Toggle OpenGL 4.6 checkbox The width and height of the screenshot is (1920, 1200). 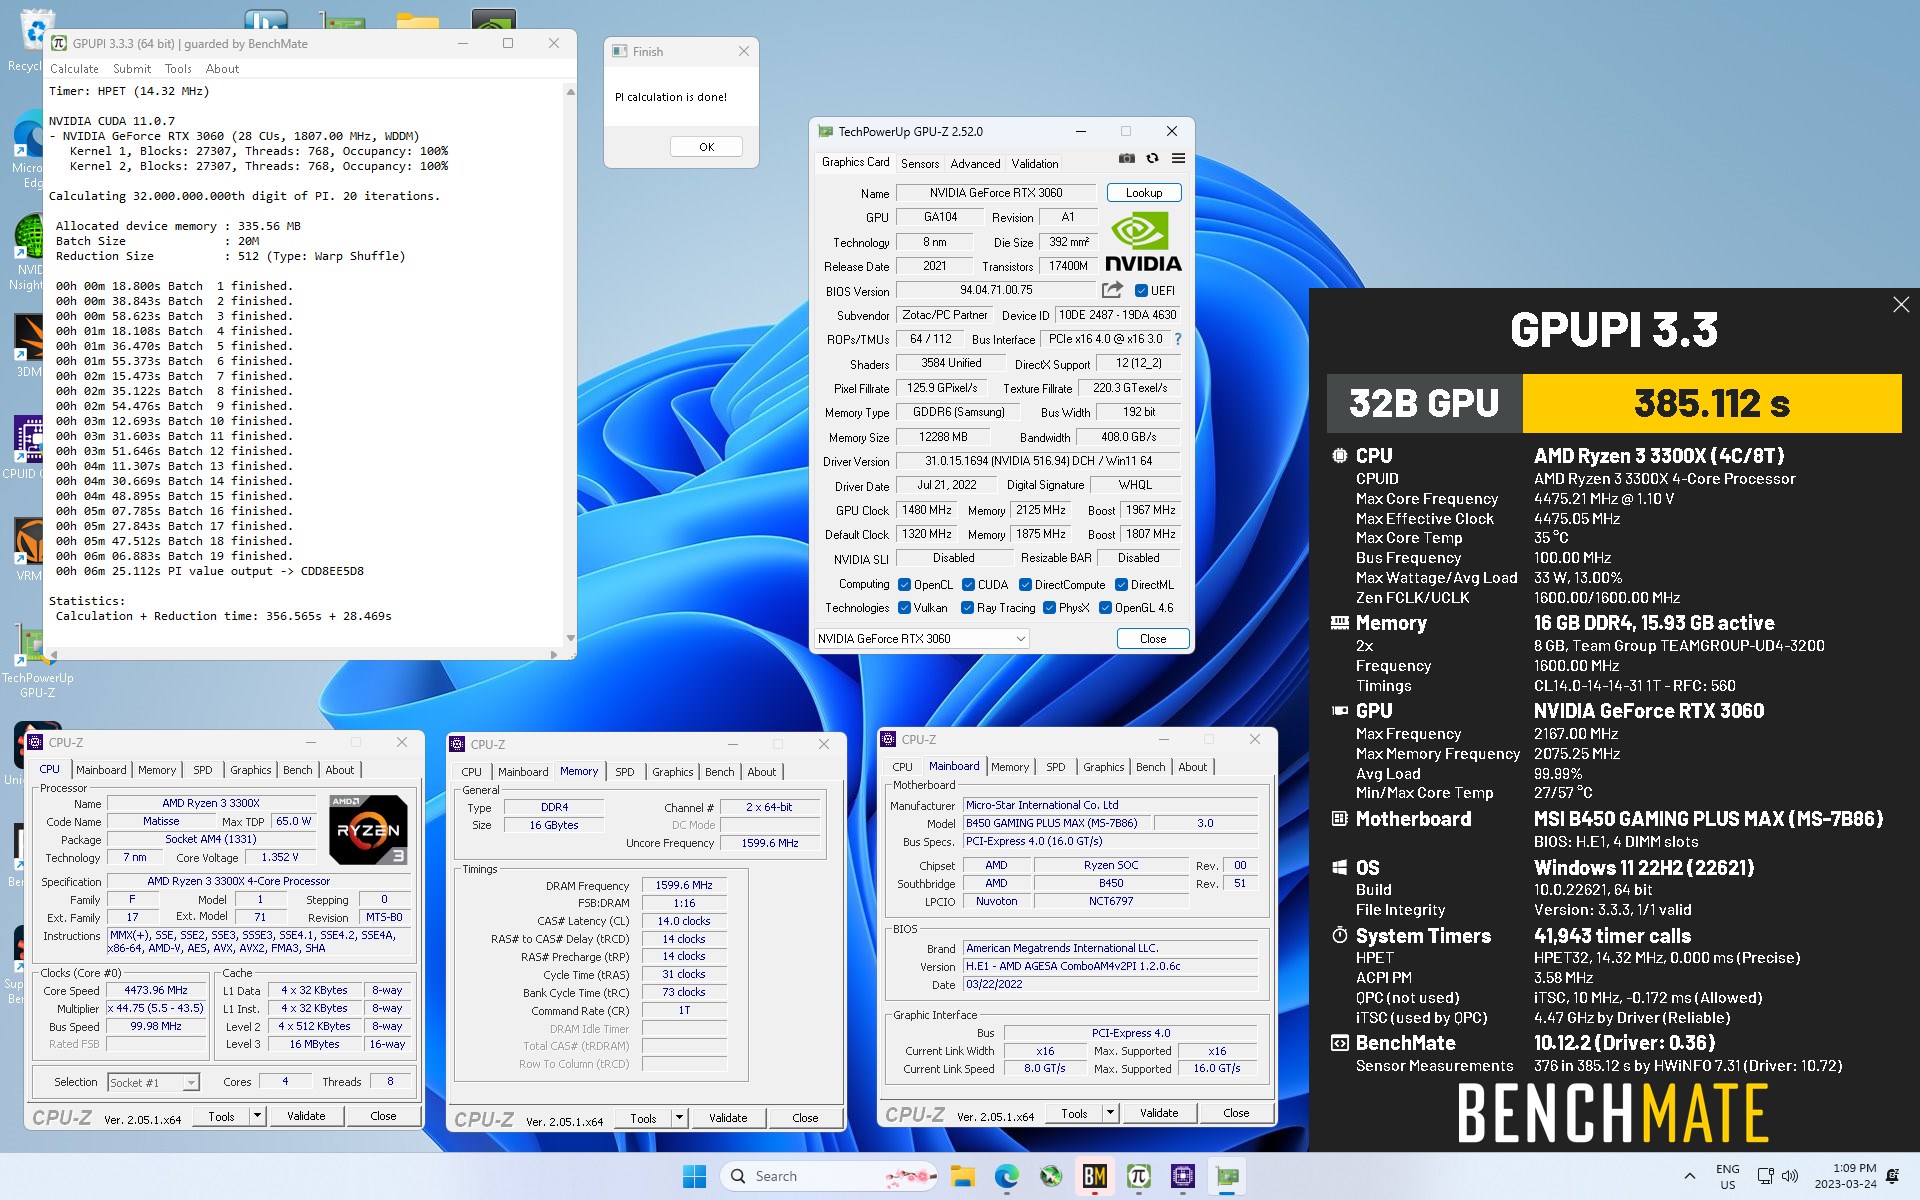click(1105, 608)
